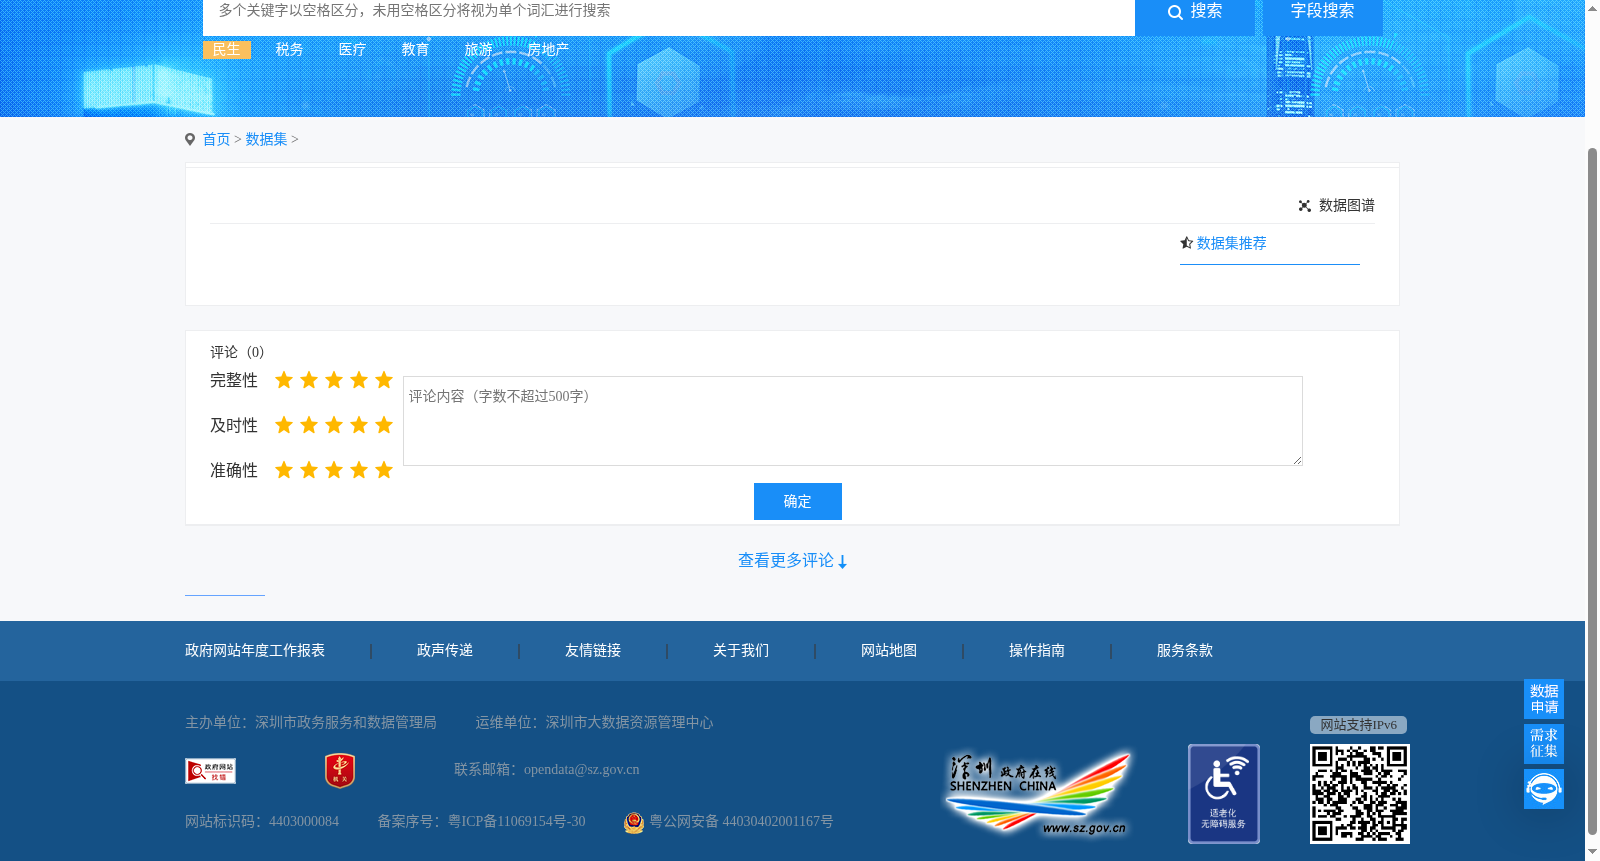Open 服务条款 footer link
The image size is (1600, 861).
coord(1185,651)
